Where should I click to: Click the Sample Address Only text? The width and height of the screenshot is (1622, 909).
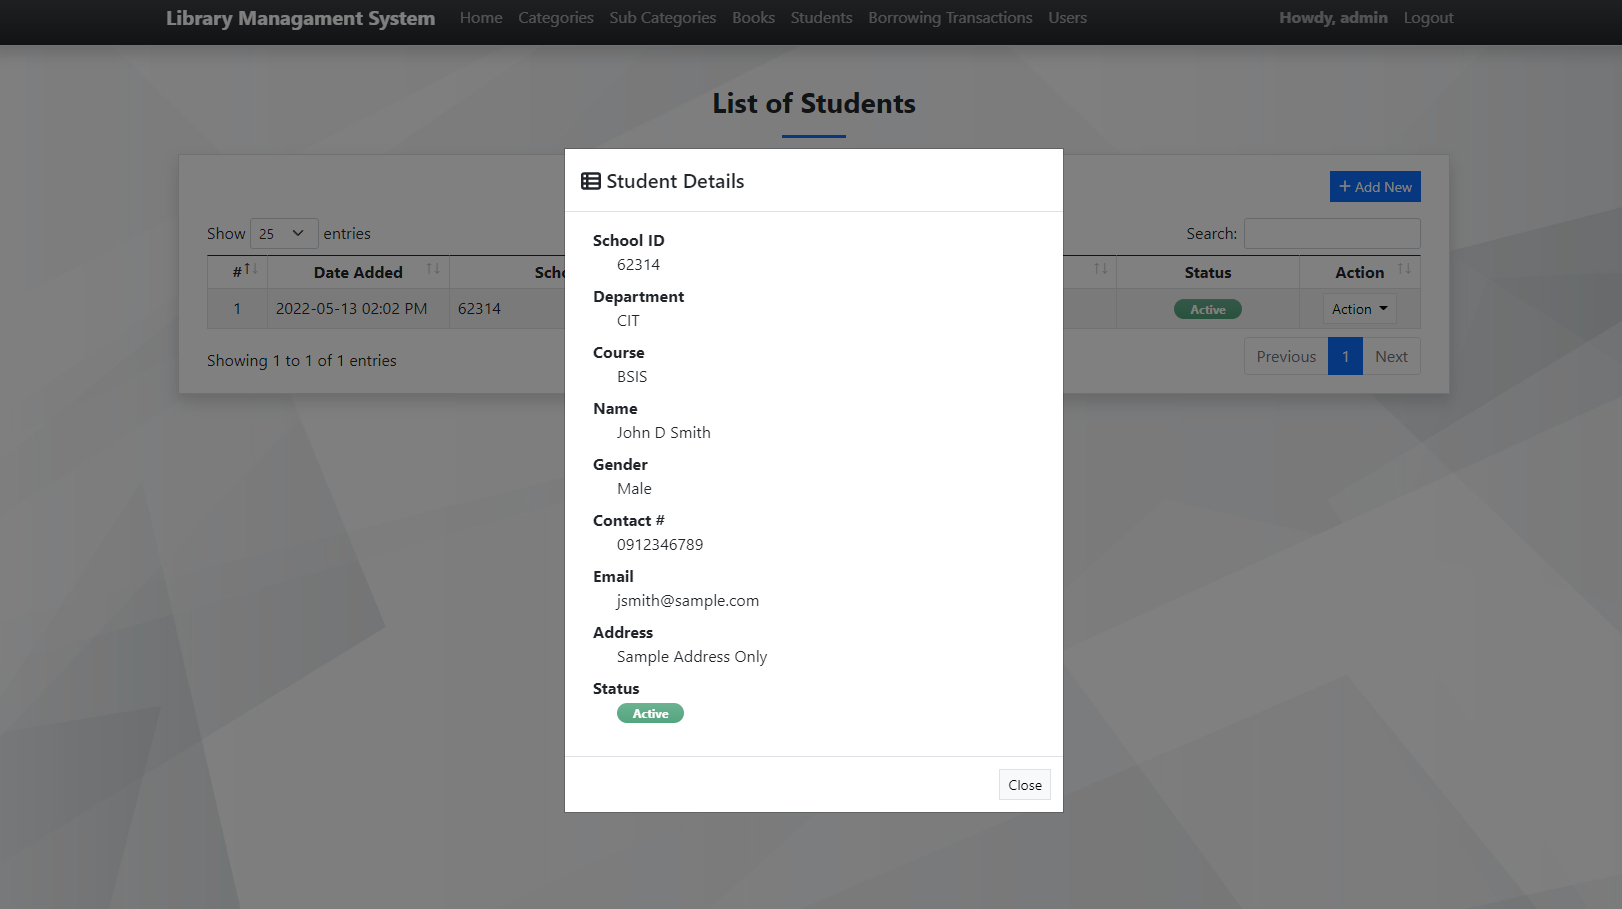pyautogui.click(x=692, y=657)
